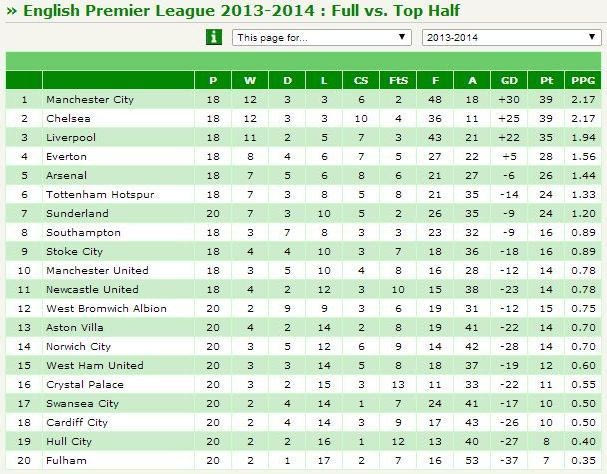Select Liverpool in the table
The width and height of the screenshot is (607, 474).
(x=70, y=138)
